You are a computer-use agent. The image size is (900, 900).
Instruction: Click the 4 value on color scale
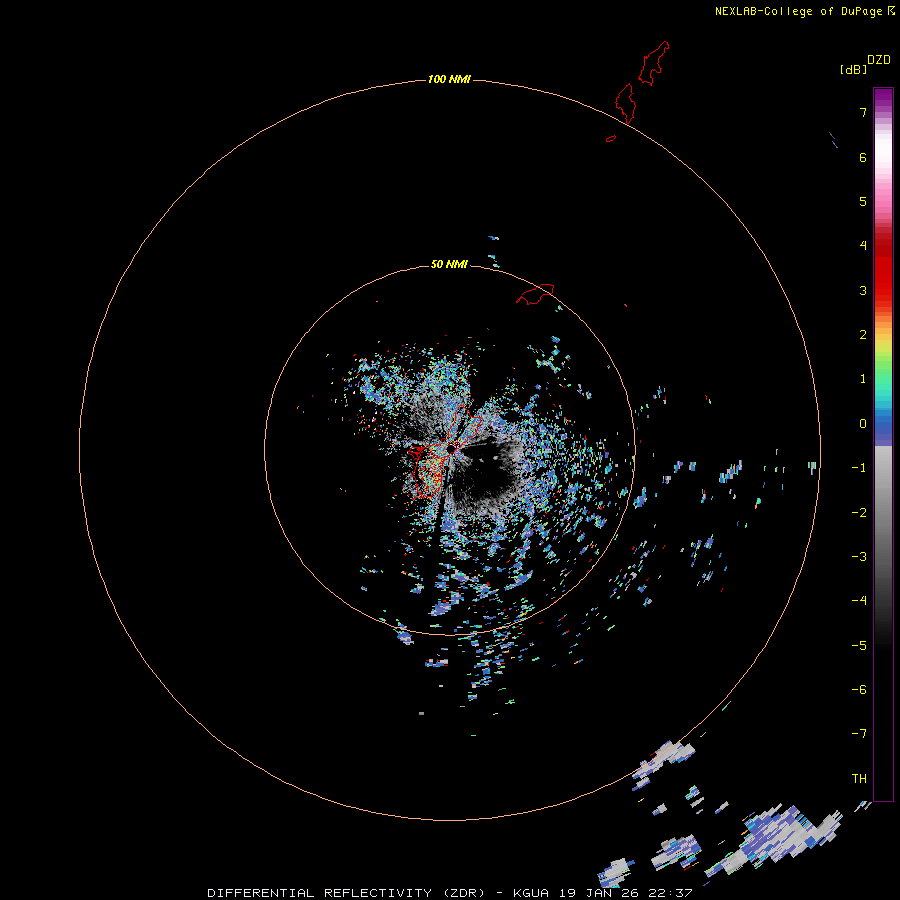point(863,246)
